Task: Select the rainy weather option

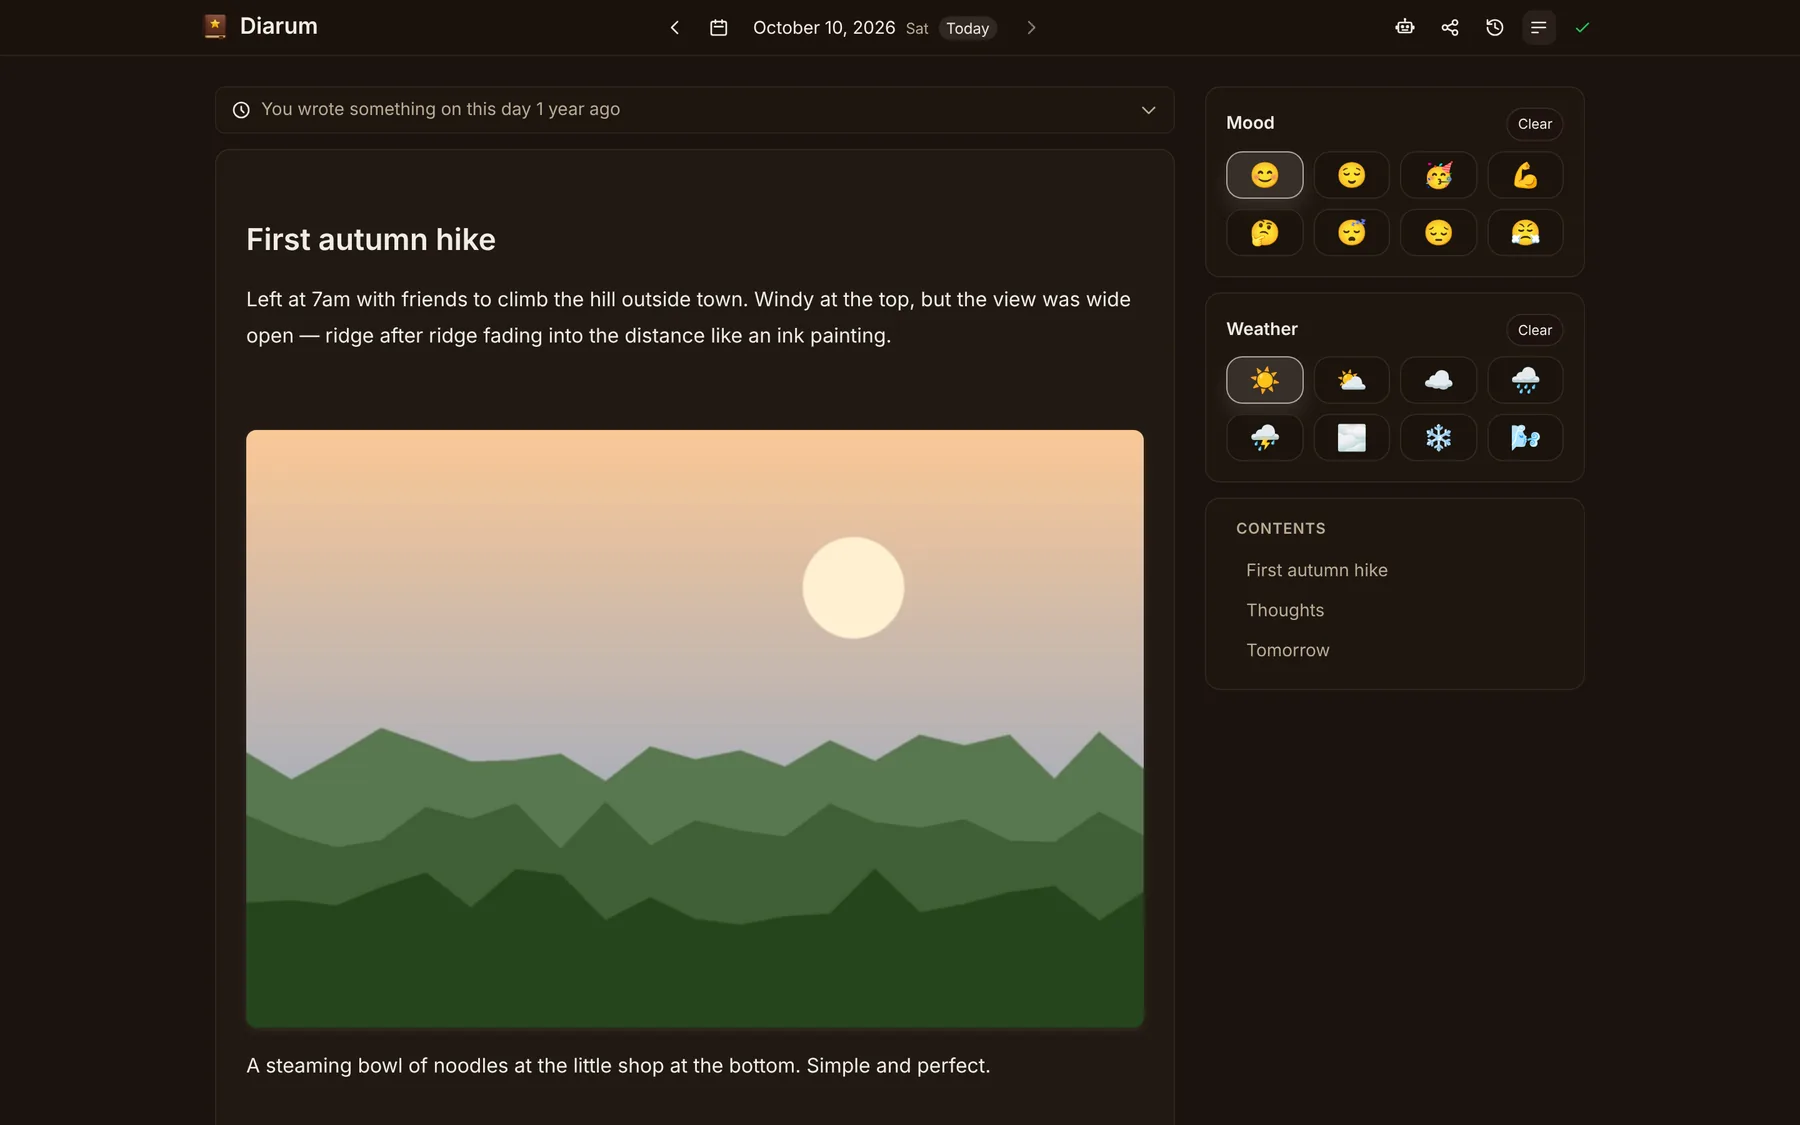Action: coord(1526,380)
